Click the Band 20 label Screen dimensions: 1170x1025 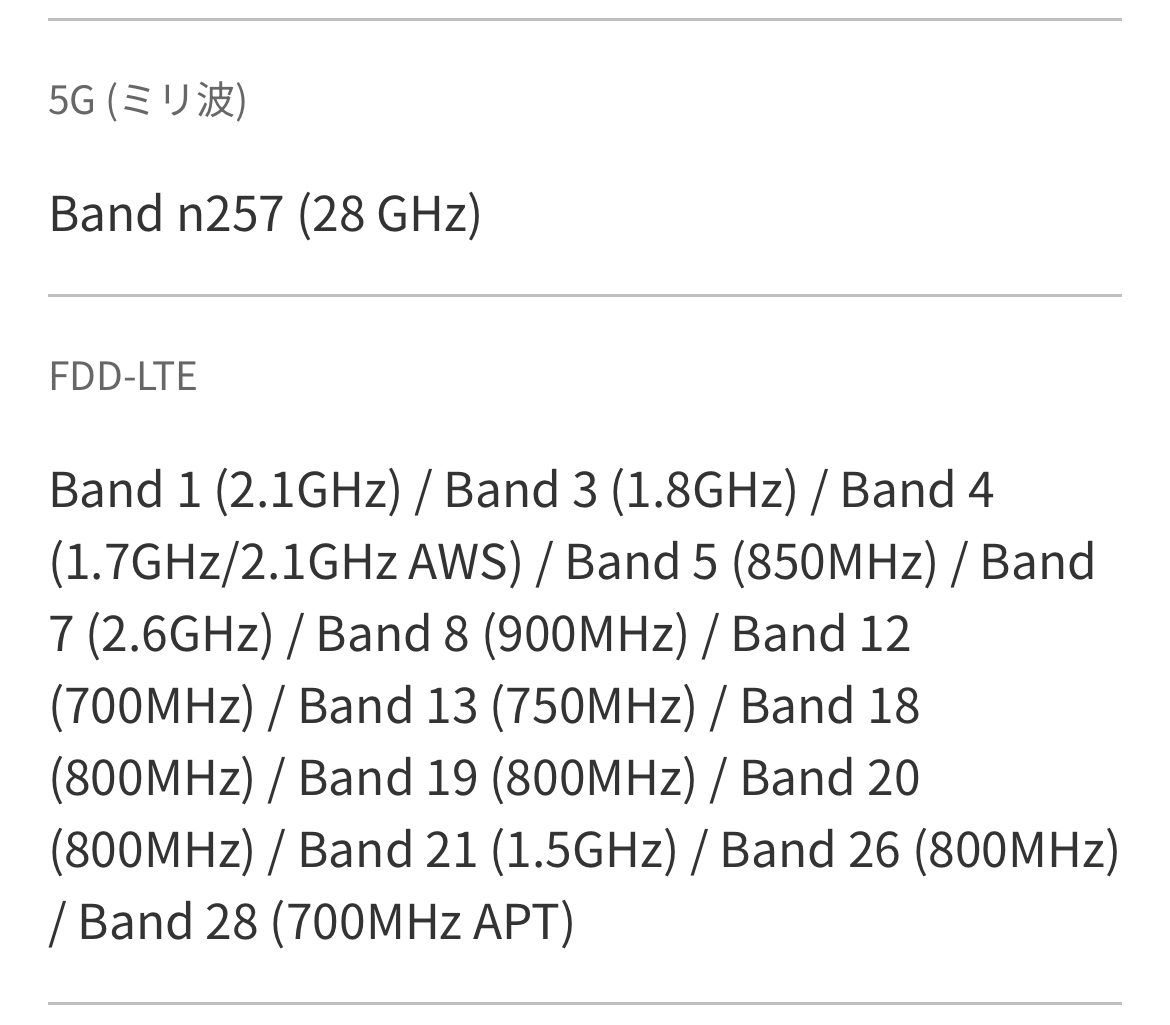[x=829, y=778]
